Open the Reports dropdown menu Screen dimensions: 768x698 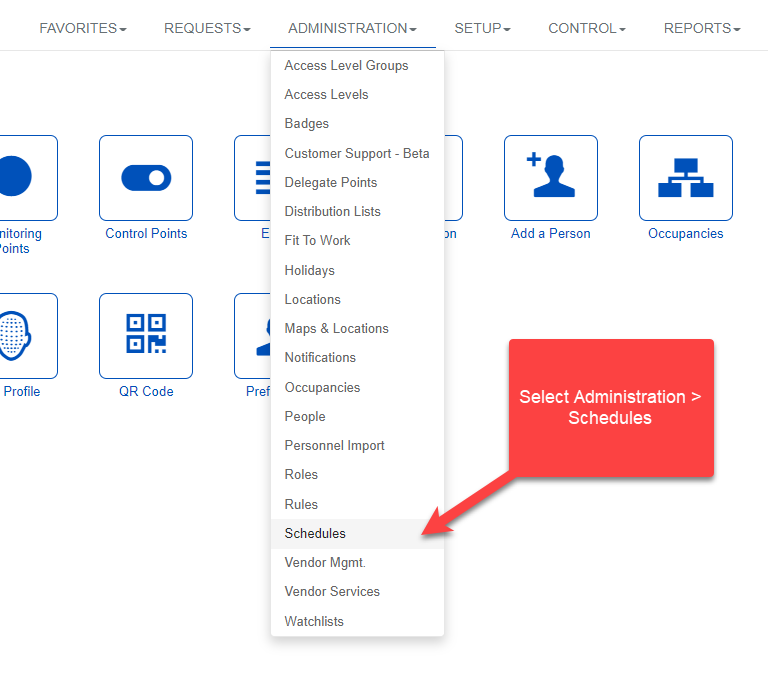click(702, 28)
